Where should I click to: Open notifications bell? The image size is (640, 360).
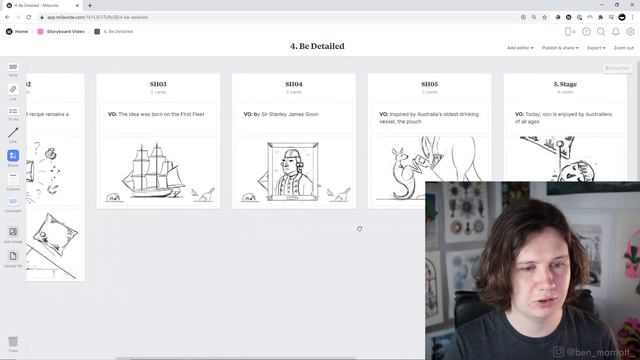point(616,31)
